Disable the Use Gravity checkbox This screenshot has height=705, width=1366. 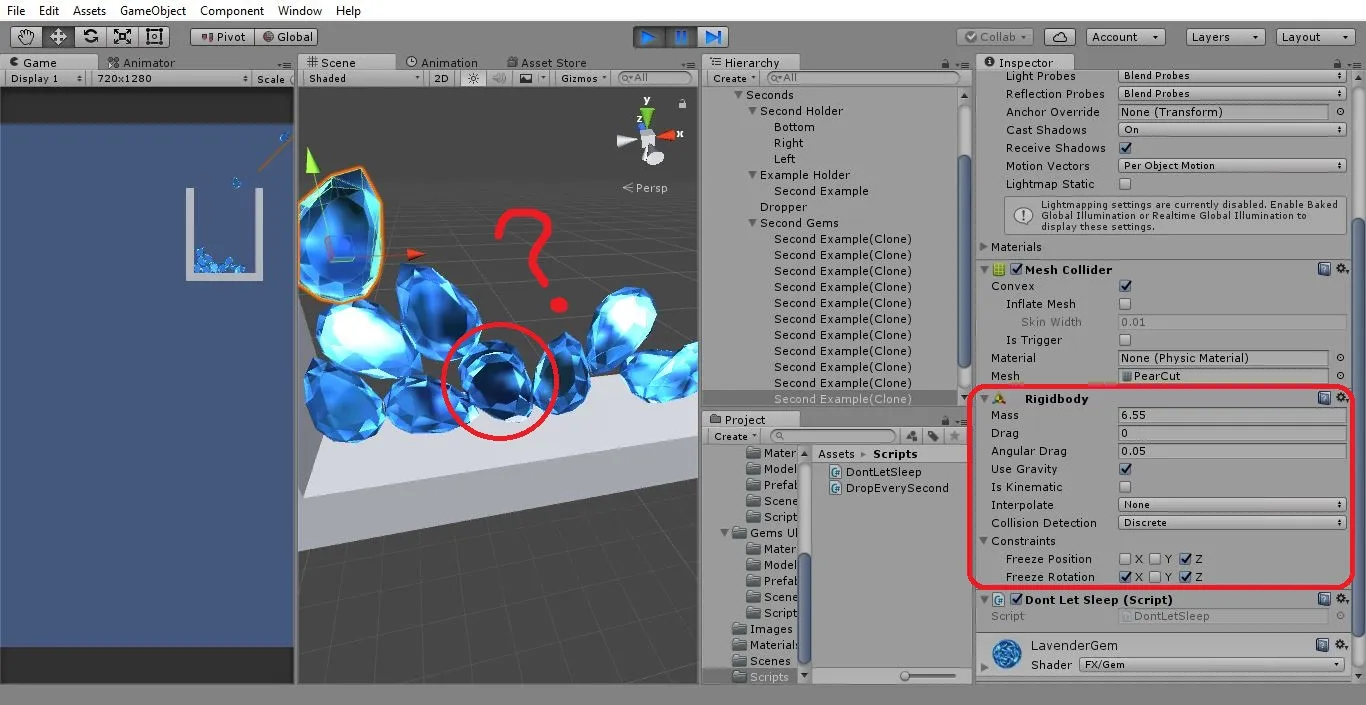[x=1126, y=469]
